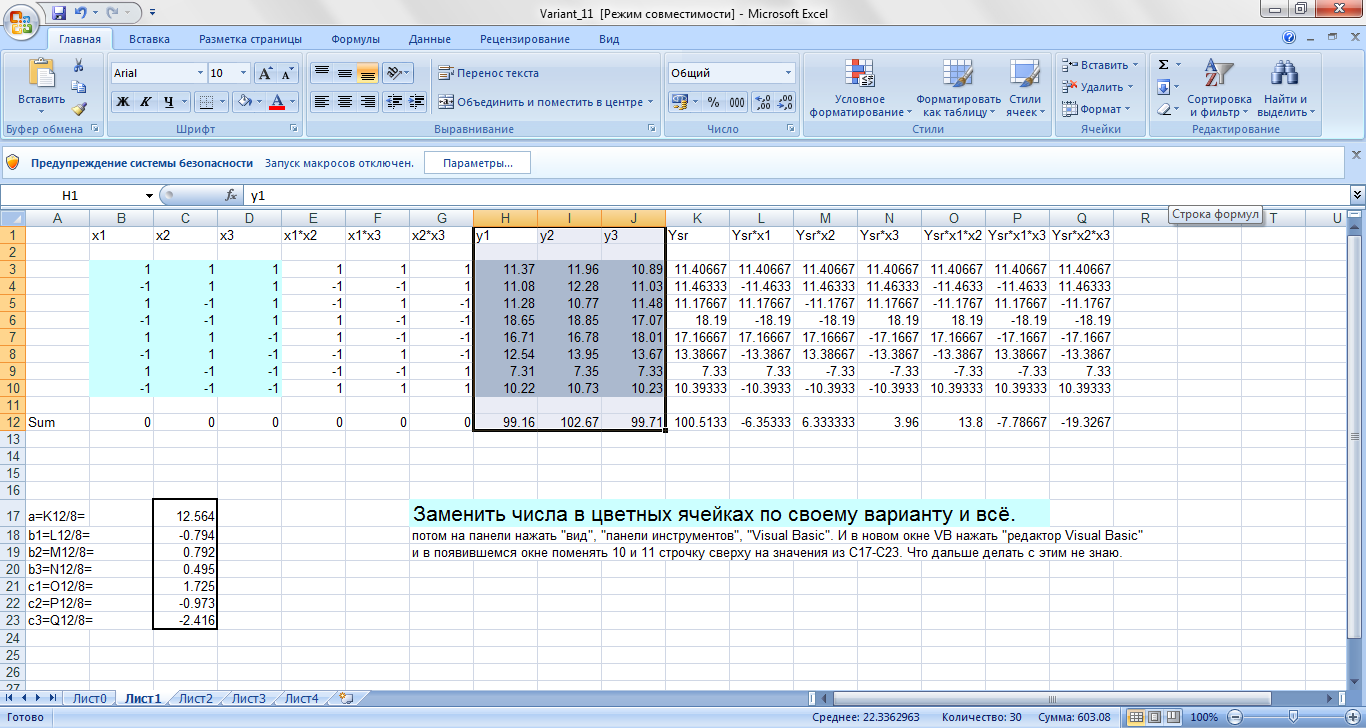1366x728 pixels.
Task: Adjust the zoom slider in status bar
Action: click(1291, 717)
